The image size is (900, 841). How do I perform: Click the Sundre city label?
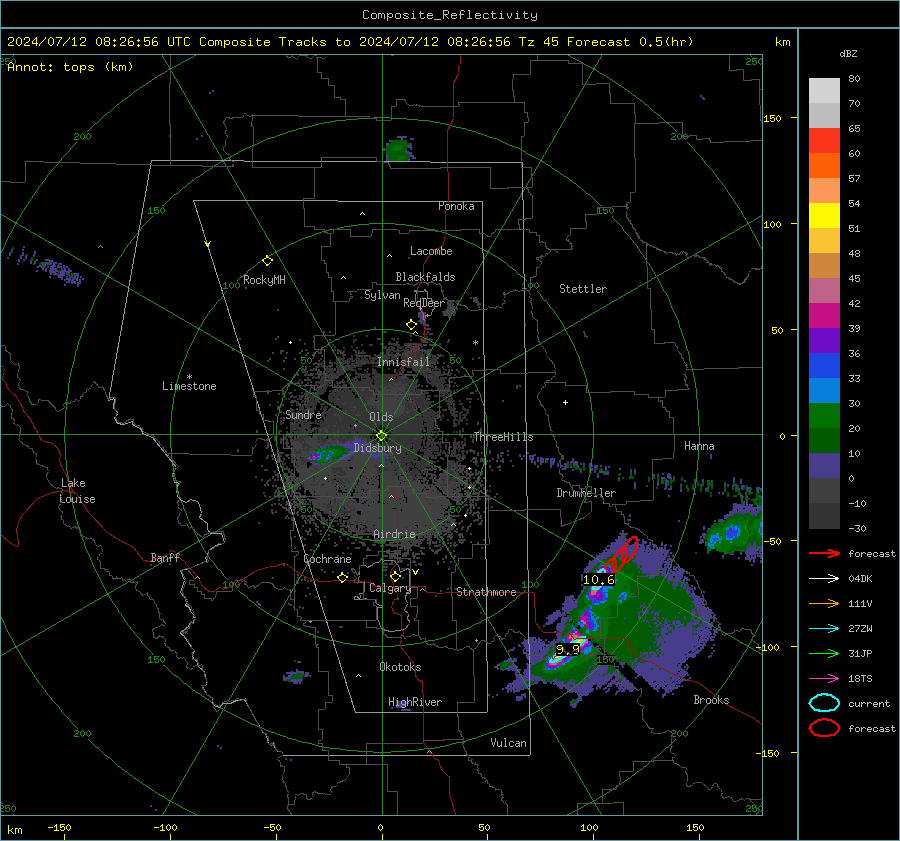tap(303, 414)
